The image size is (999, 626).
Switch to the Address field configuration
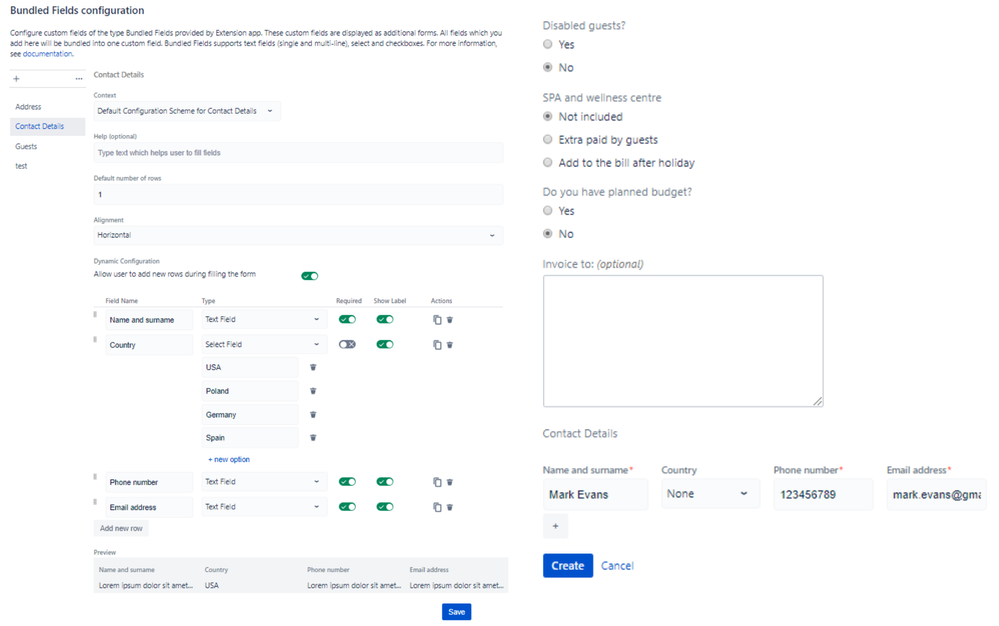(26, 106)
